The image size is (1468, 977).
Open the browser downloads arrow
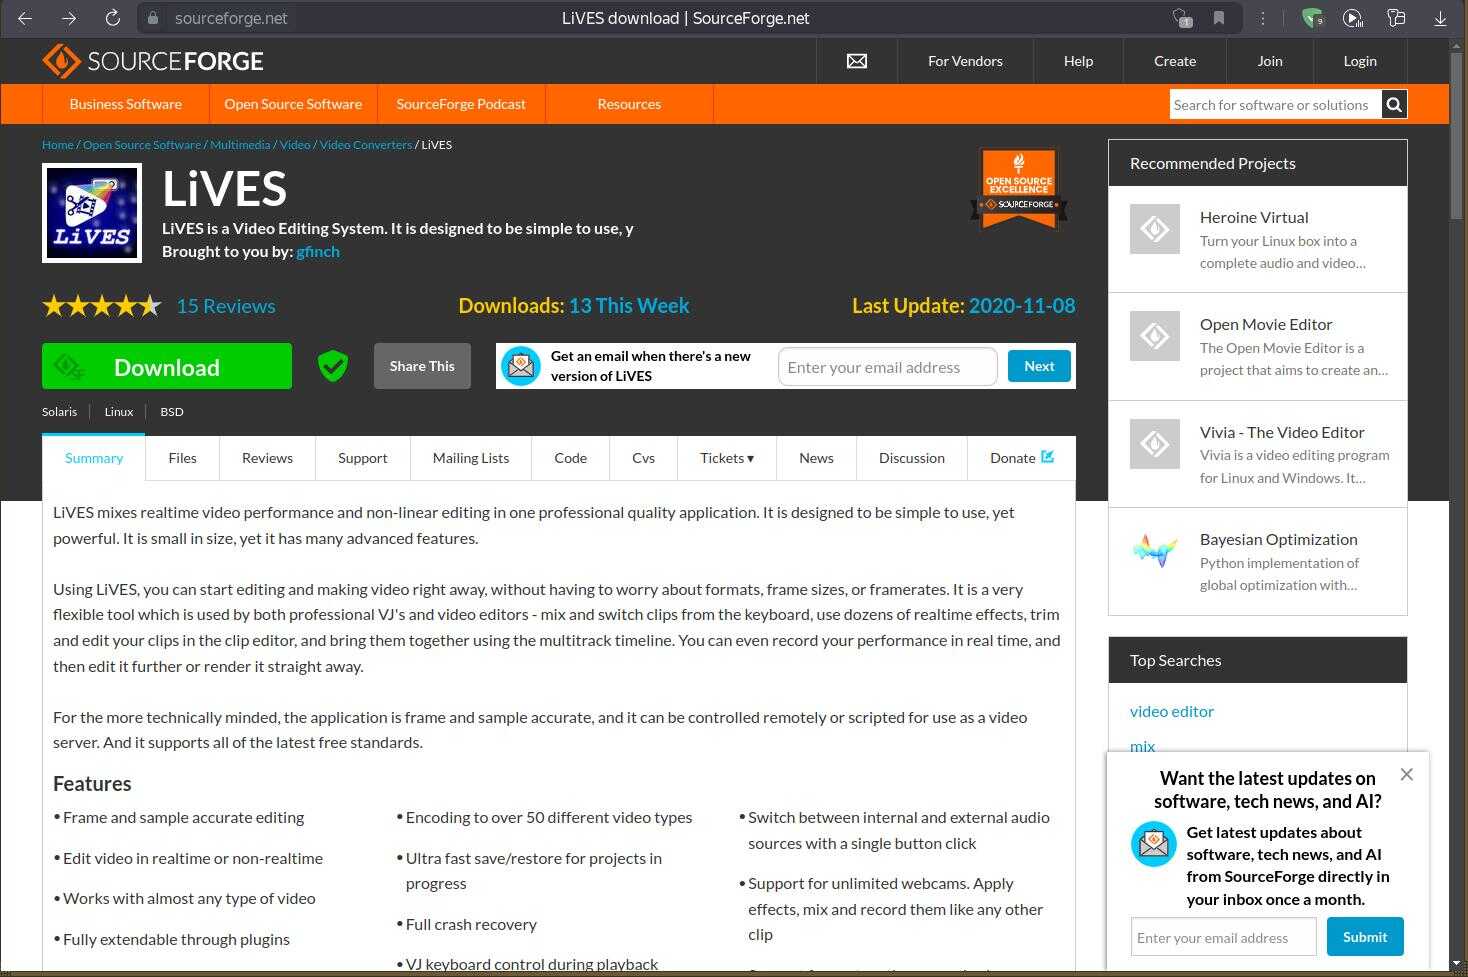[x=1440, y=18]
